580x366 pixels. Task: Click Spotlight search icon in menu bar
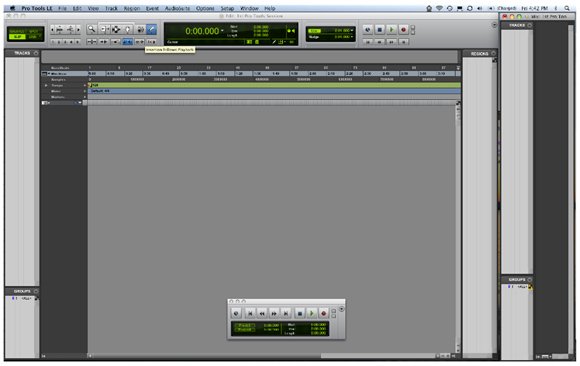[x=567, y=8]
